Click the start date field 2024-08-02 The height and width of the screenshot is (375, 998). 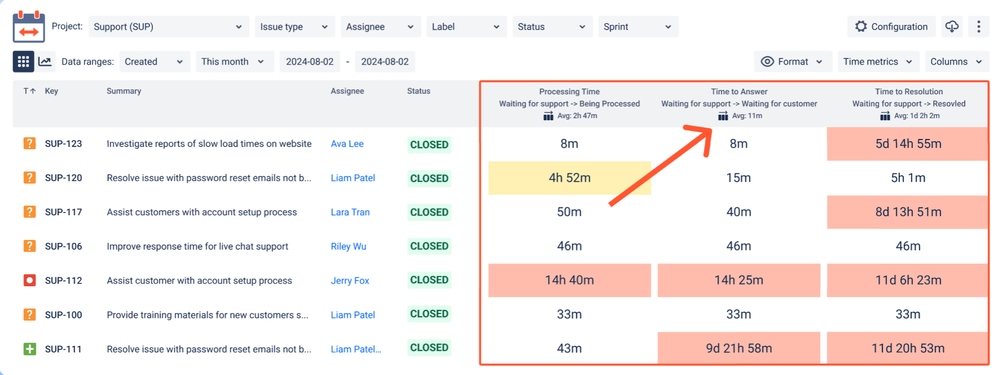(x=310, y=62)
